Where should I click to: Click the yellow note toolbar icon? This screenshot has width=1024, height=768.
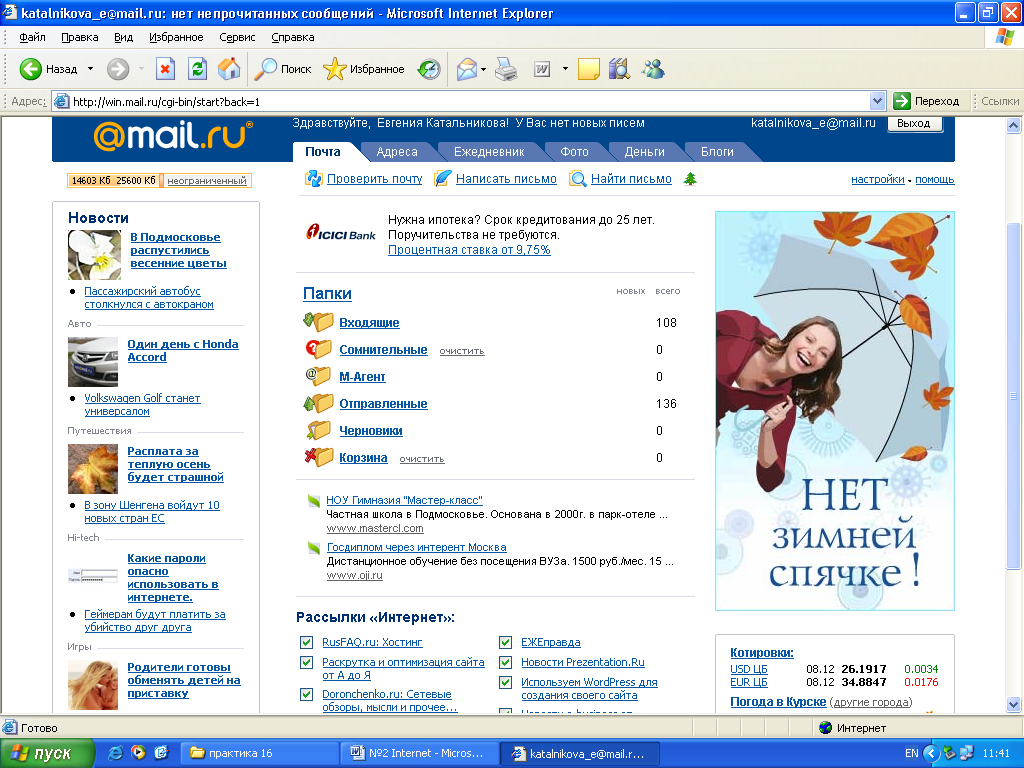(588, 69)
